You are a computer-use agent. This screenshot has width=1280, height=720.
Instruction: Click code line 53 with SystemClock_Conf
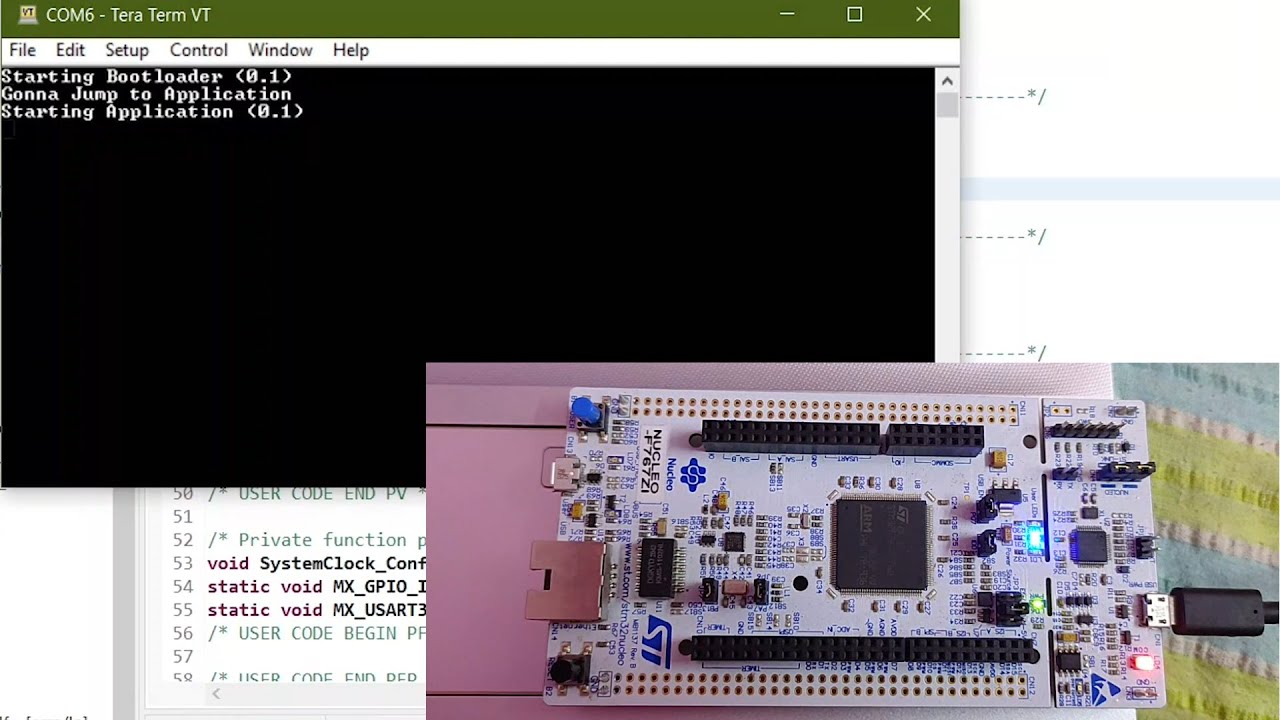(x=315, y=563)
